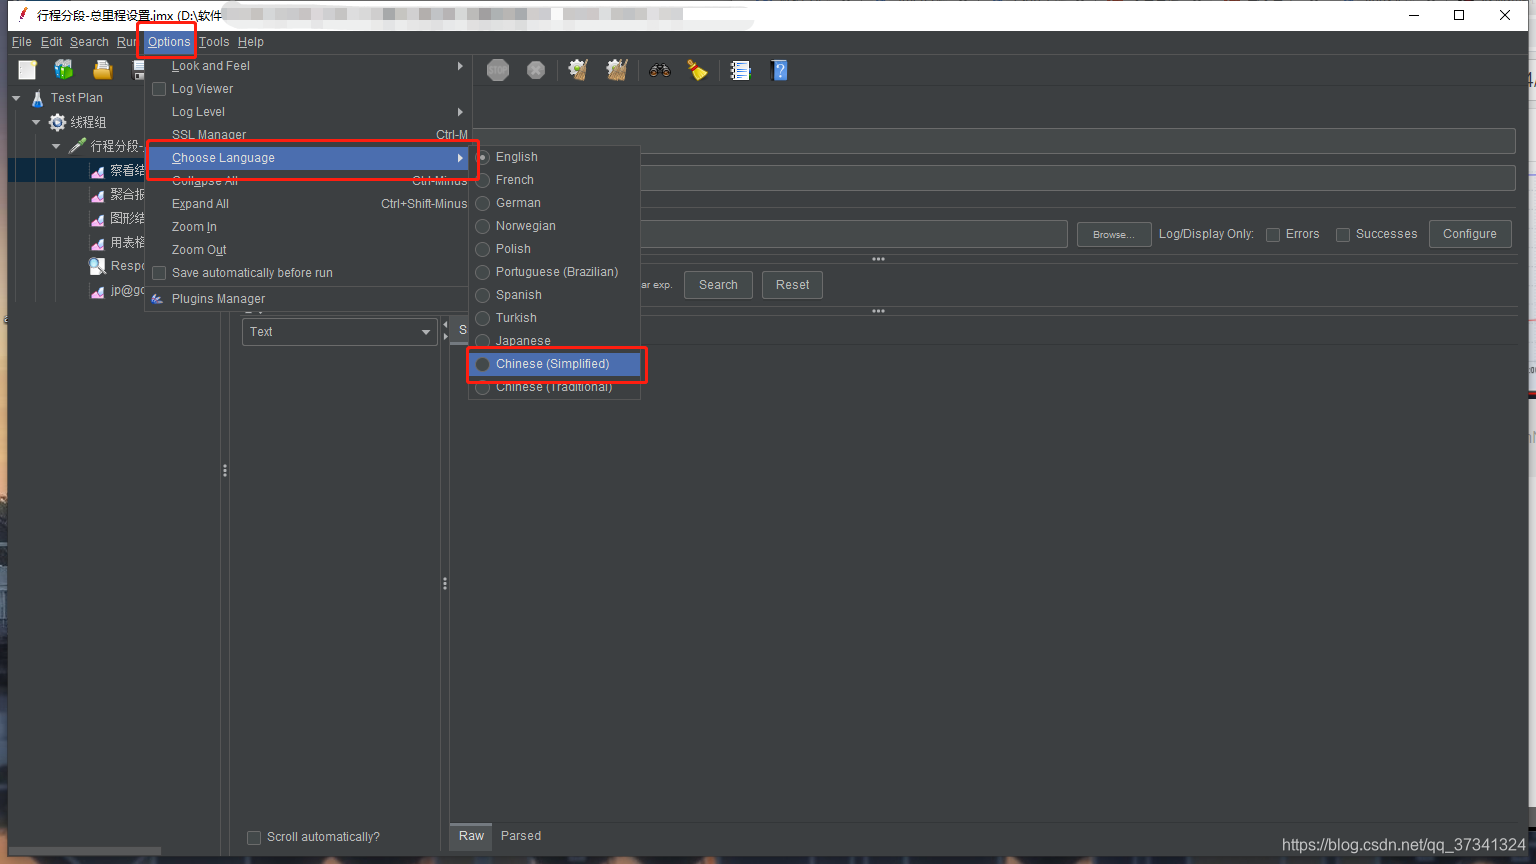Select Portuguese (Brazilian) radio button
Viewport: 1536px width, 864px height.
click(483, 273)
